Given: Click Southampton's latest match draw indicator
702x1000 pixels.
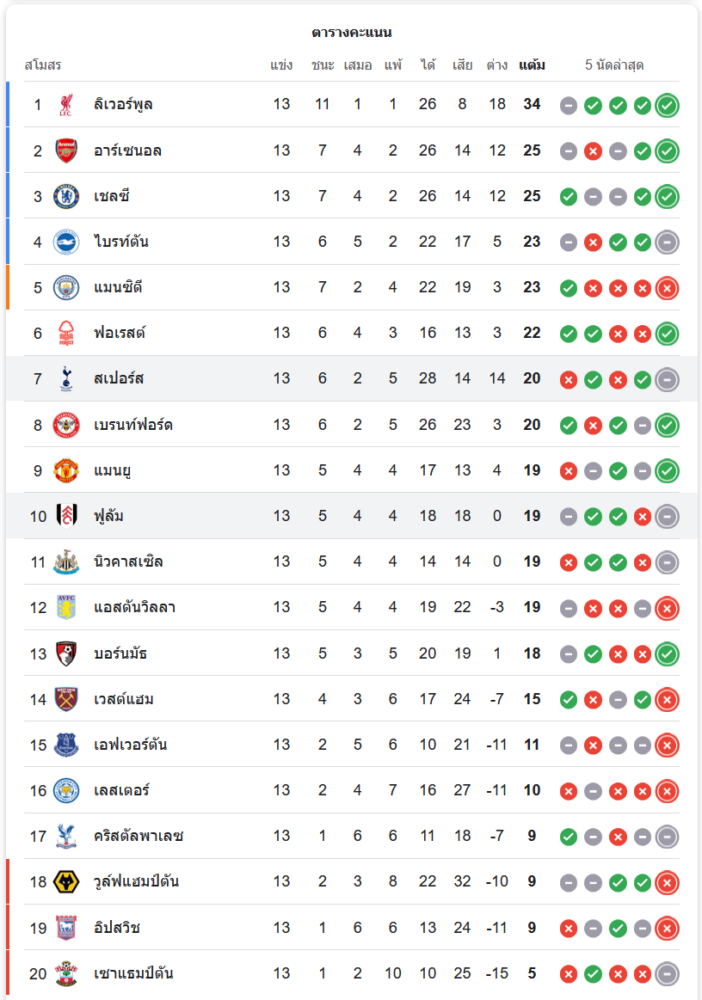Looking at the screenshot, I should (667, 973).
